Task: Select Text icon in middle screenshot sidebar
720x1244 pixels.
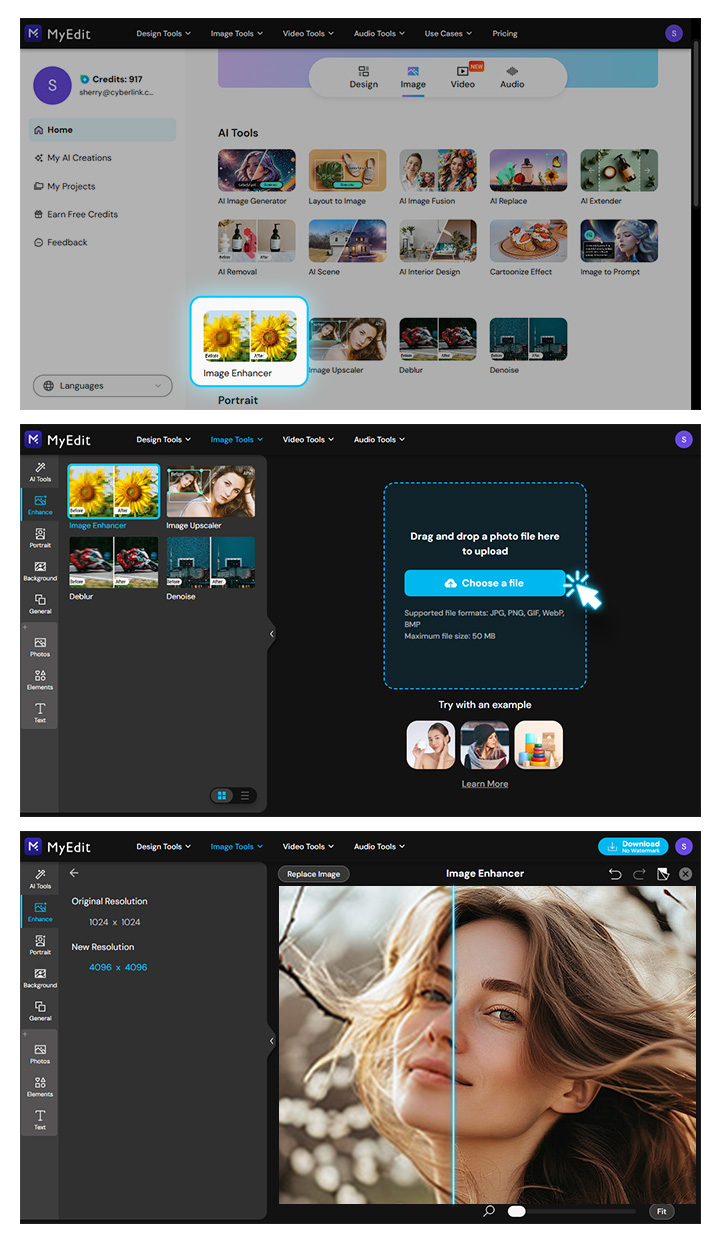Action: coord(40,713)
